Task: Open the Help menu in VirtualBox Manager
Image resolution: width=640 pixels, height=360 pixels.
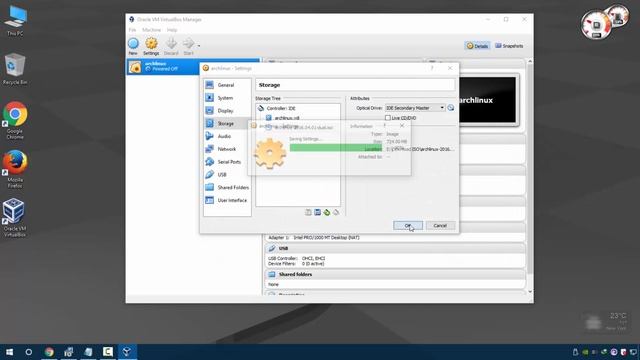Action: [172, 30]
